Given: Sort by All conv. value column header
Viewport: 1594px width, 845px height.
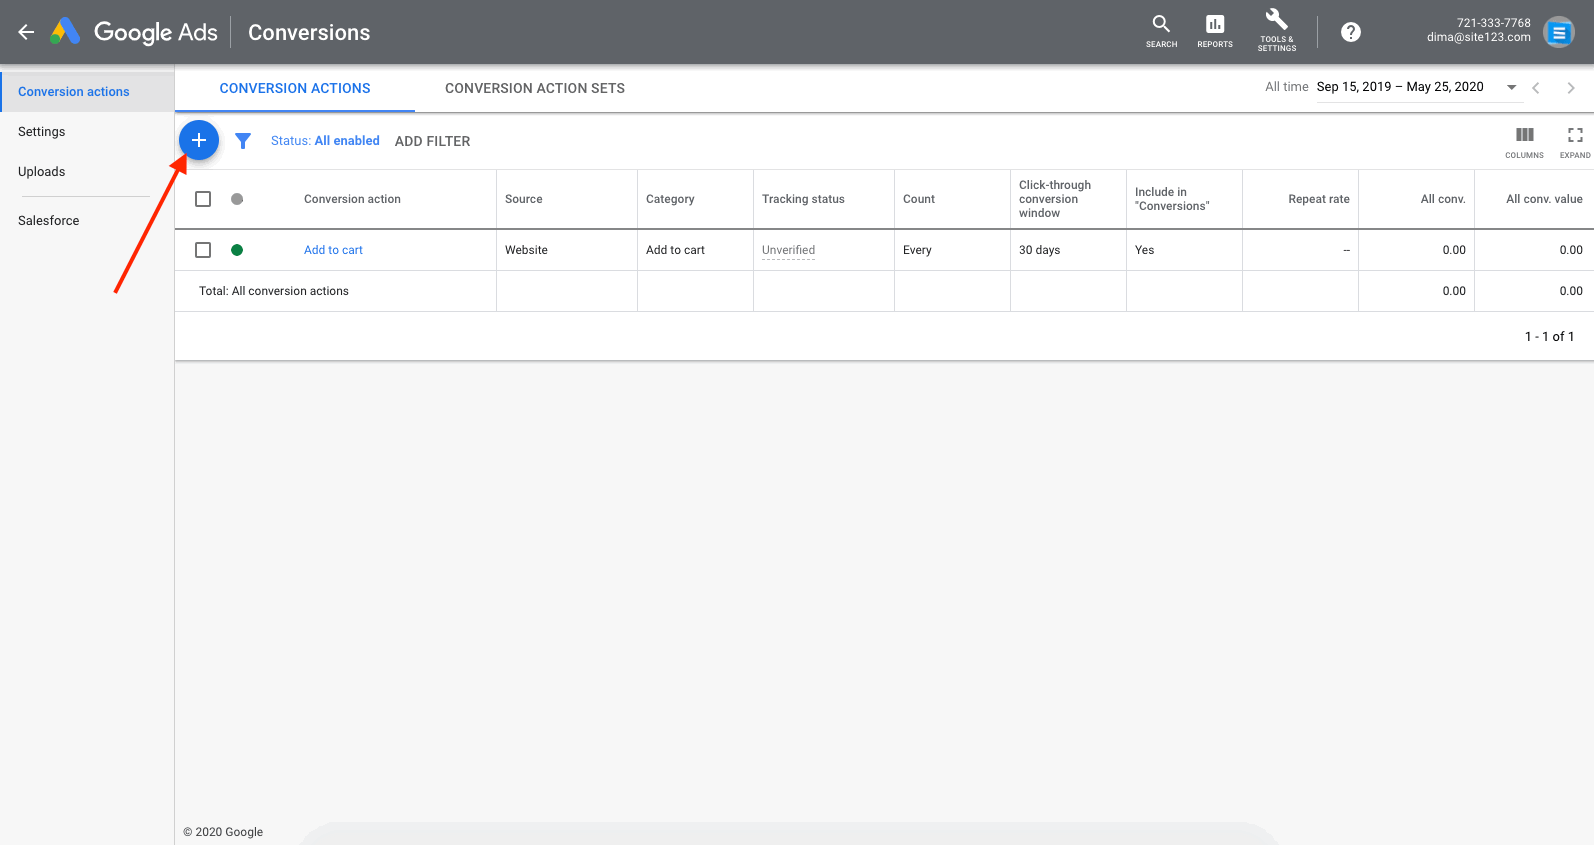Looking at the screenshot, I should point(1544,199).
